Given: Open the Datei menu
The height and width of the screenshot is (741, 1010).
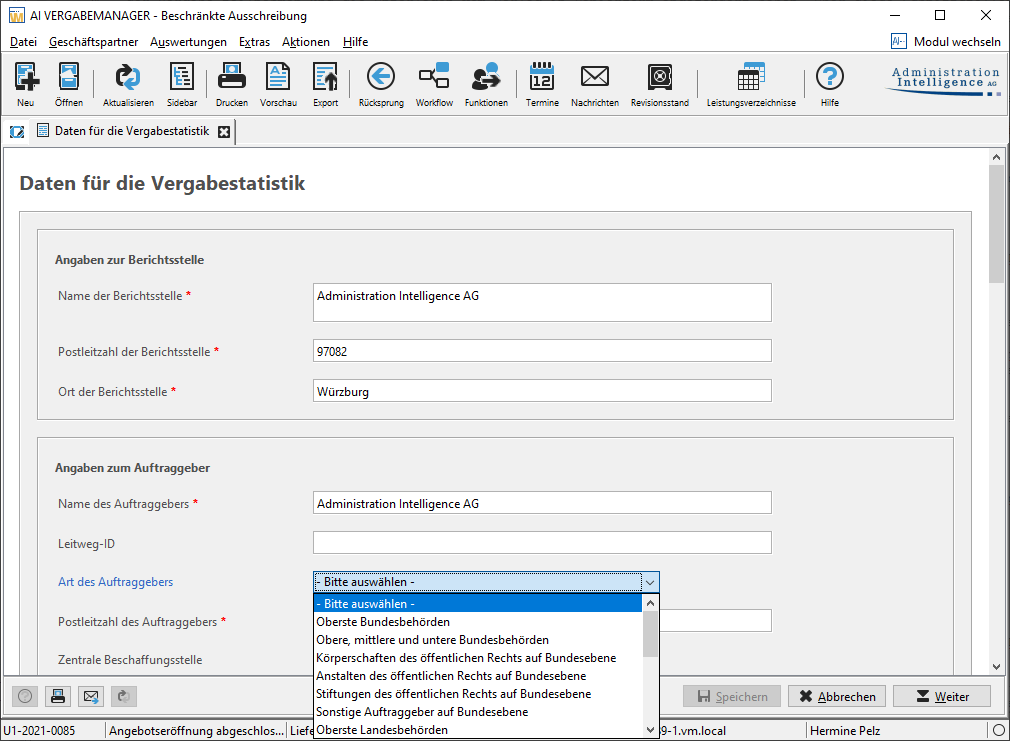Looking at the screenshot, I should 23,42.
